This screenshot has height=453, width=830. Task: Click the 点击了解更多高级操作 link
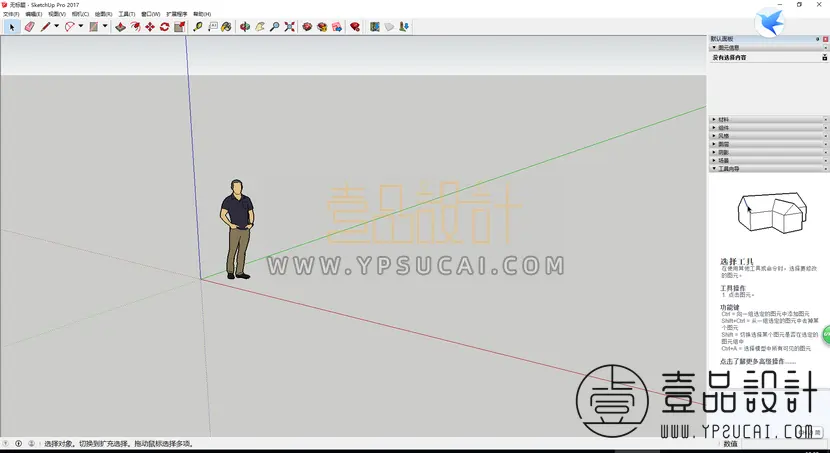757,361
